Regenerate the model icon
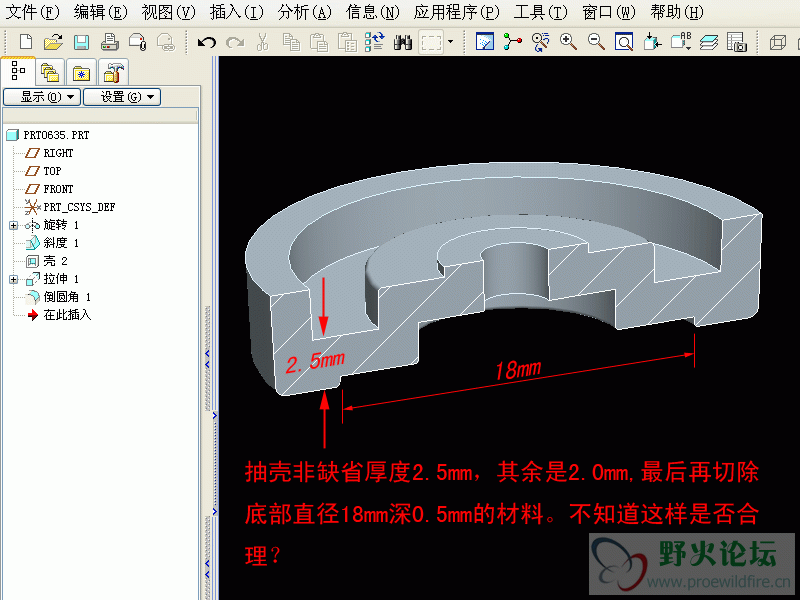The image size is (800, 600). 375,42
